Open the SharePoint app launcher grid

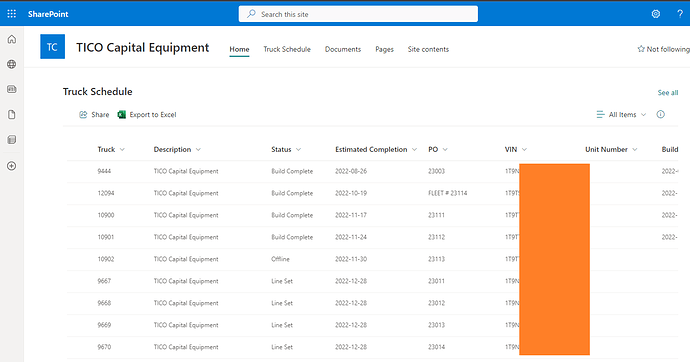click(11, 14)
